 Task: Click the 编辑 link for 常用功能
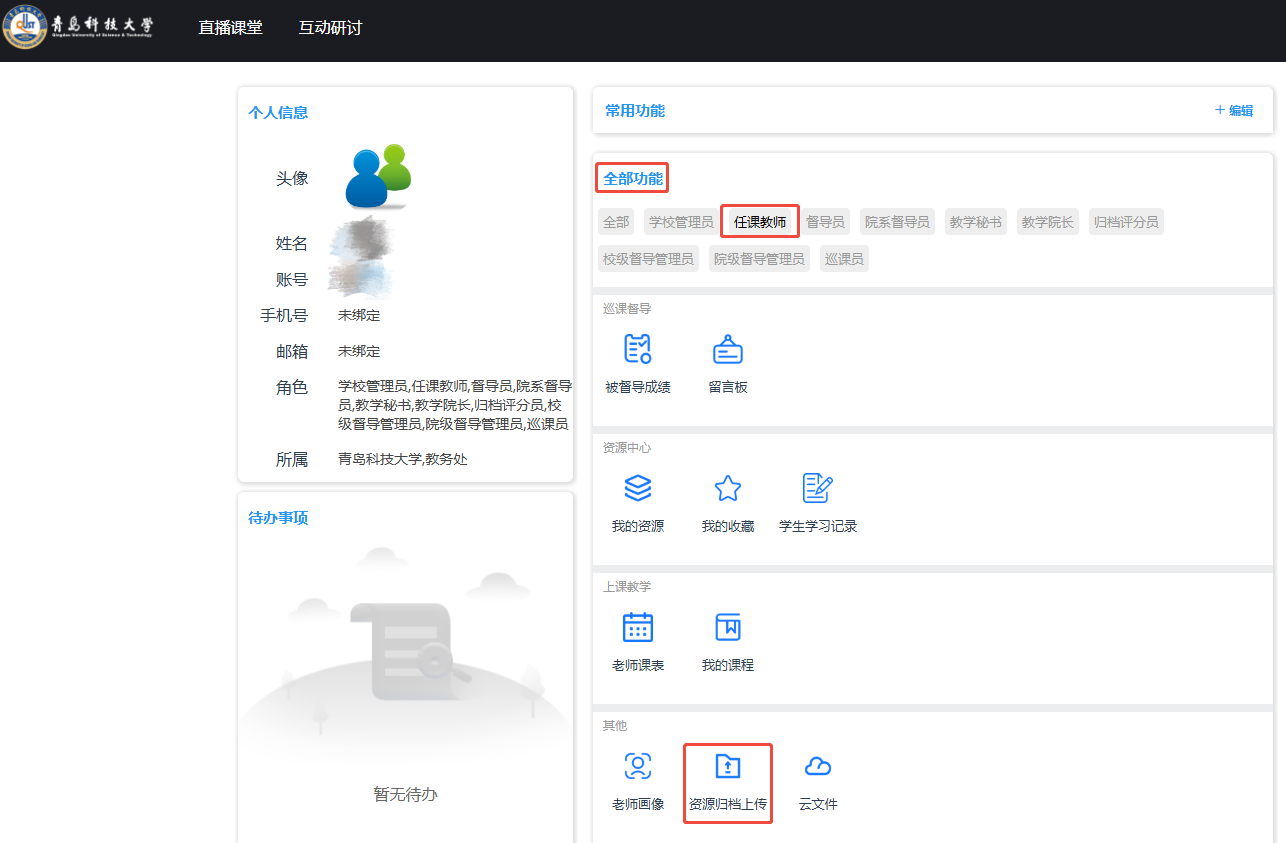(1234, 110)
